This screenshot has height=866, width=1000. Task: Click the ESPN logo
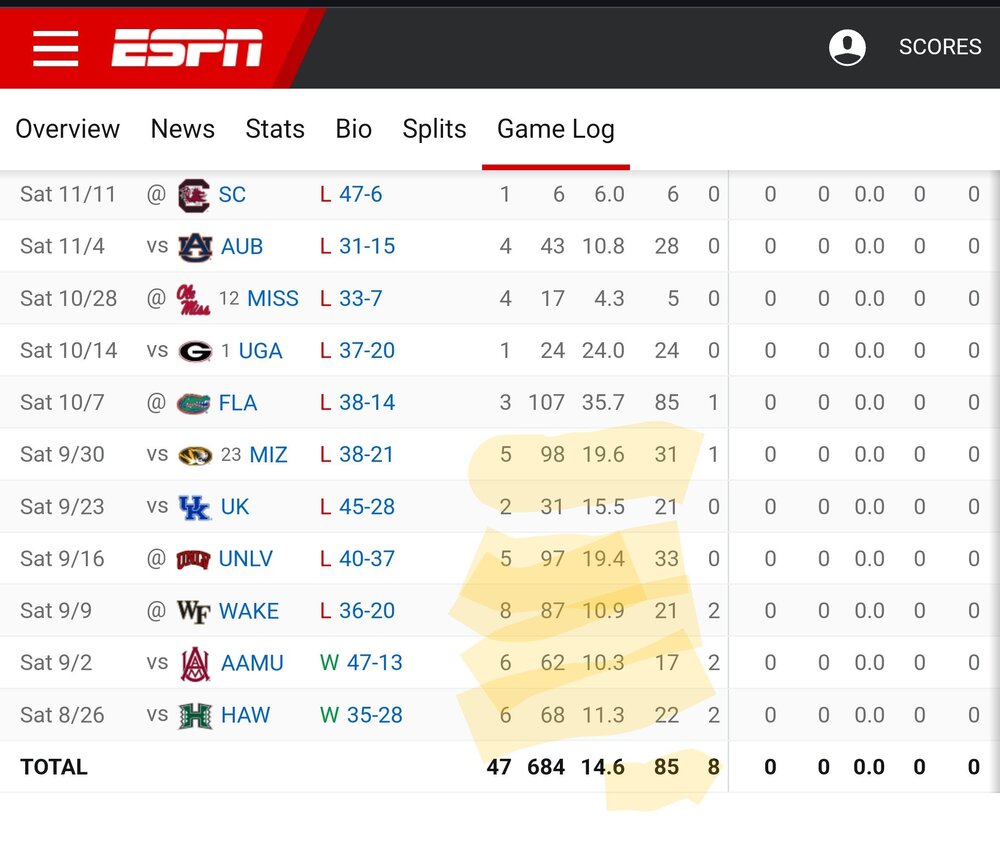pyautogui.click(x=187, y=48)
